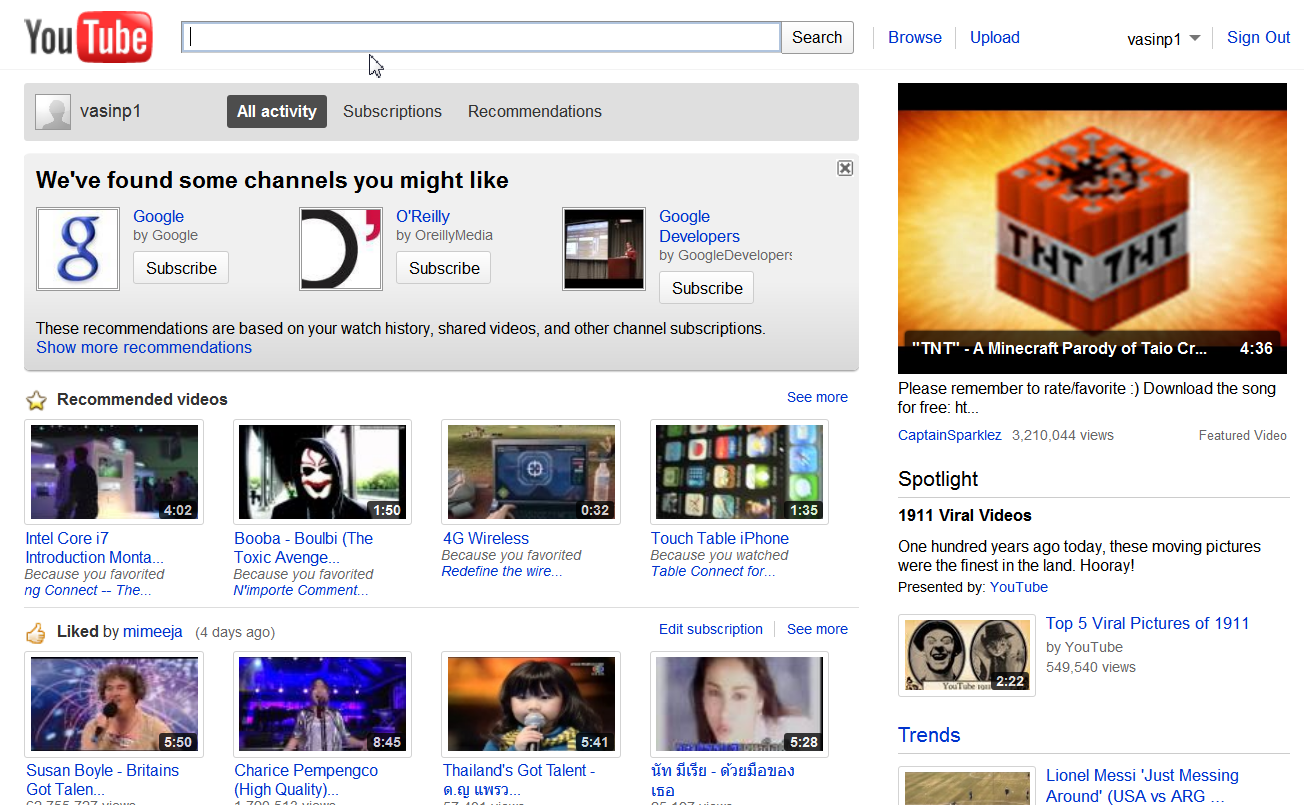
Task: Open the Browse link
Action: coord(915,37)
